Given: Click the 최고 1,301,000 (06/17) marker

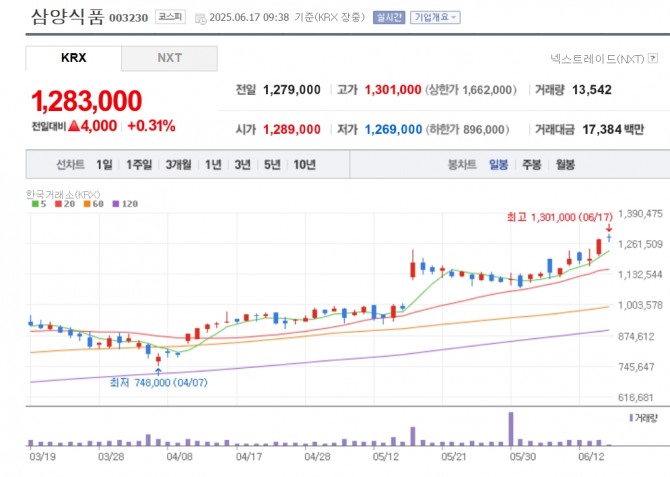Looking at the screenshot, I should [560, 218].
